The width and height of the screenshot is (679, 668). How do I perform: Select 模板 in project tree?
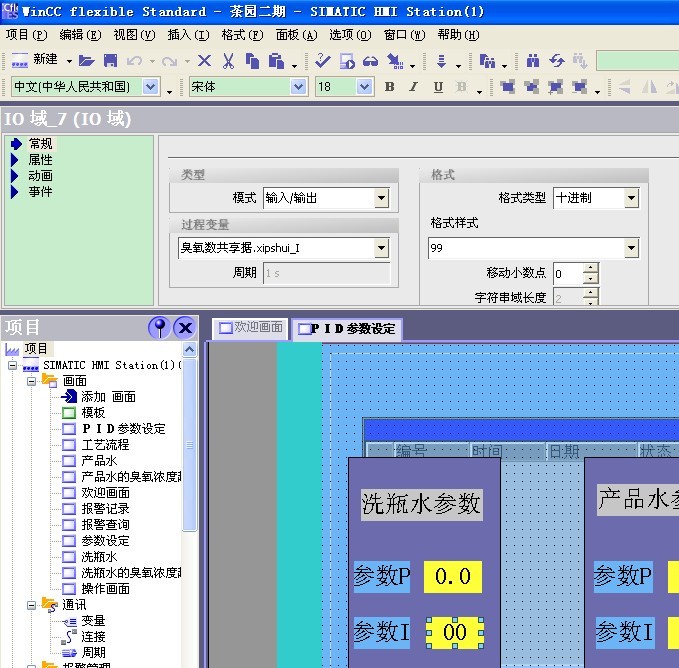[x=93, y=413]
